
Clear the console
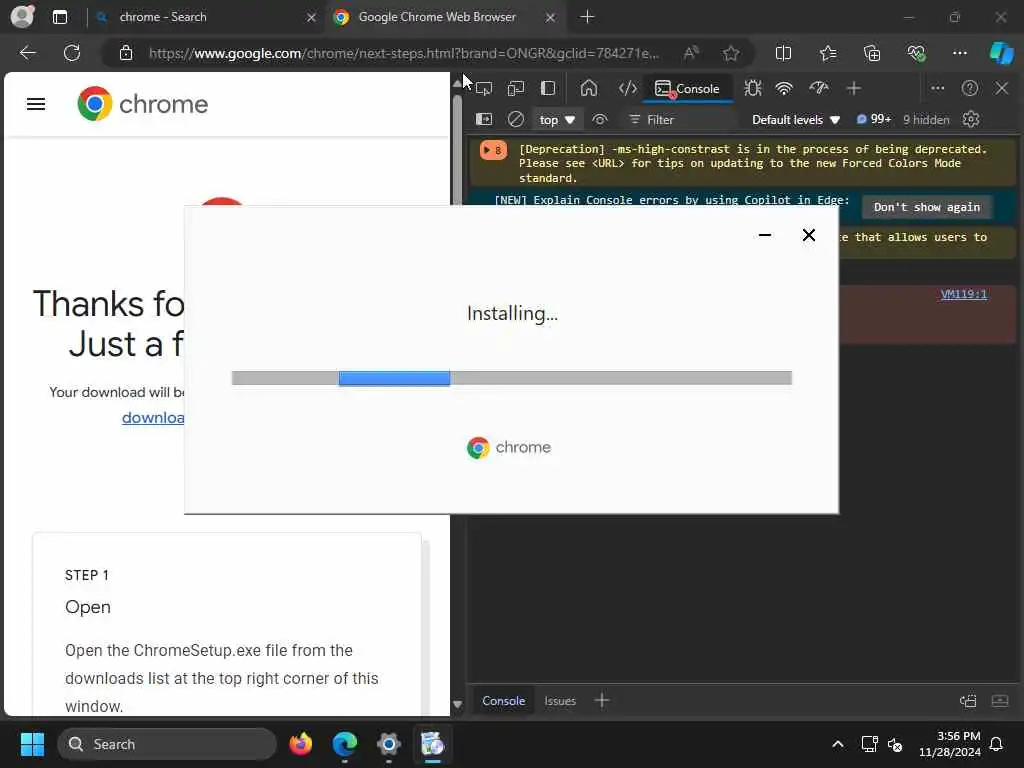tap(516, 120)
